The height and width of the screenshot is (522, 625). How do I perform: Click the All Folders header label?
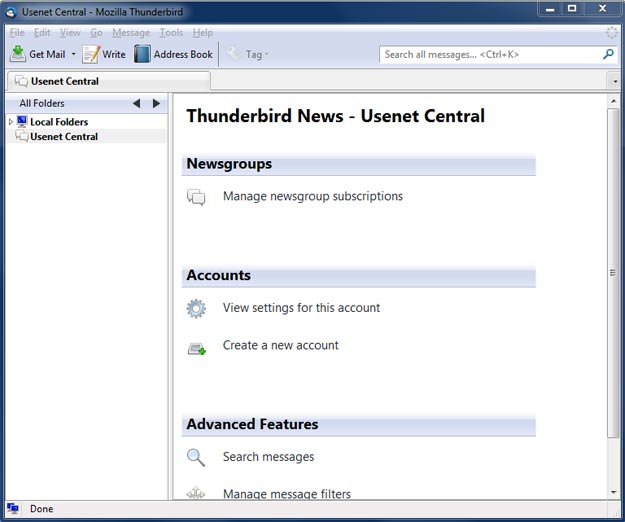tap(42, 103)
